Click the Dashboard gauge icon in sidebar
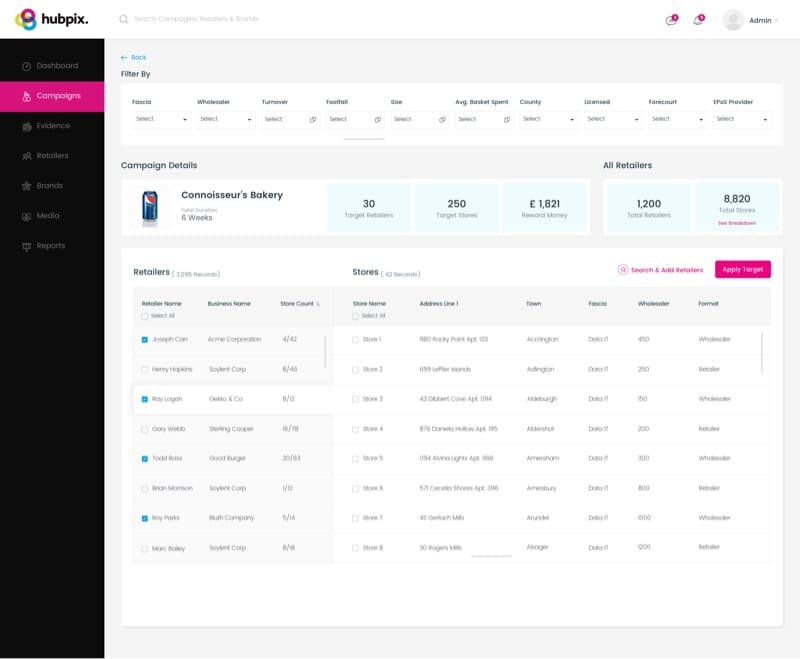800x659 pixels. click(27, 66)
